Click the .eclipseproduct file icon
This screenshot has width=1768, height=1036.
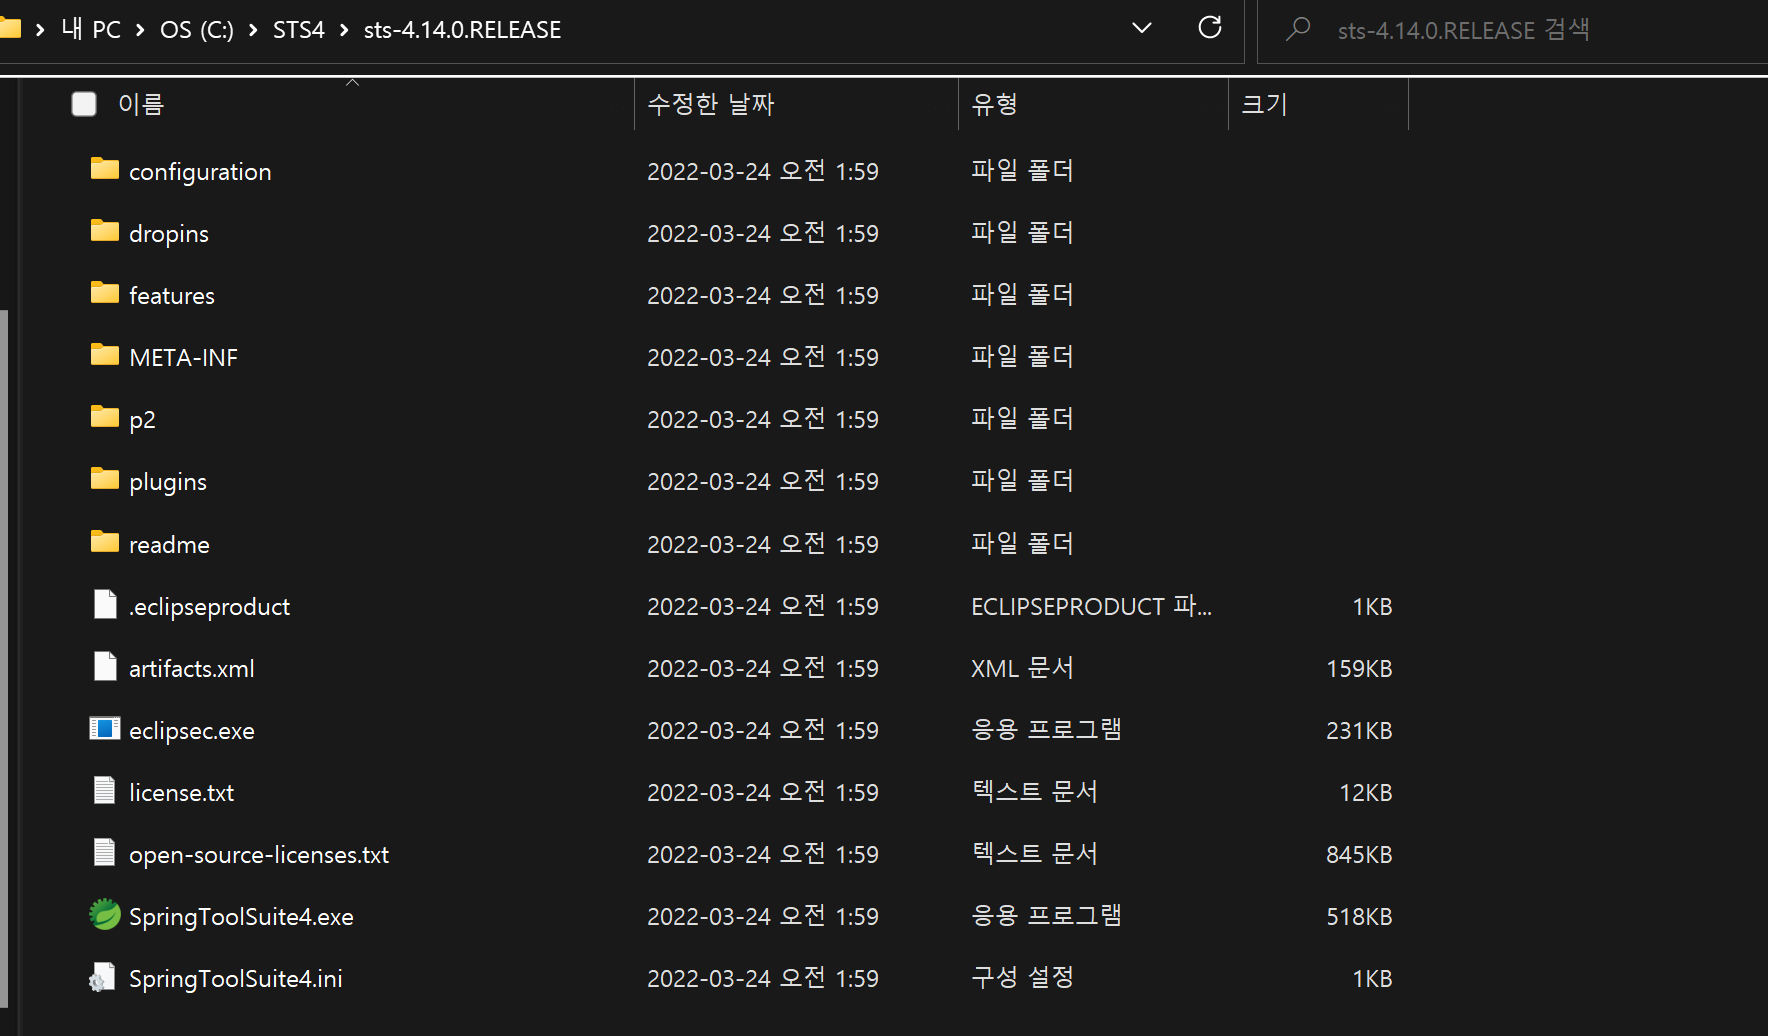click(x=105, y=604)
